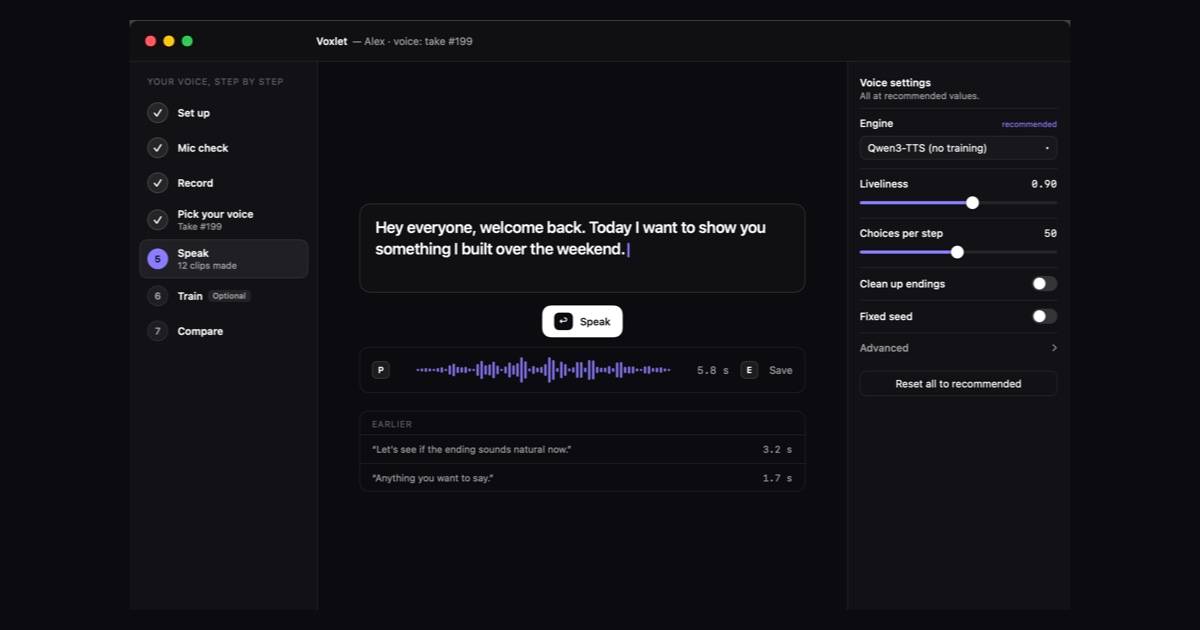Viewport: 1200px width, 630px height.
Task: Click the step 6 Train number badge
Action: coord(157,296)
